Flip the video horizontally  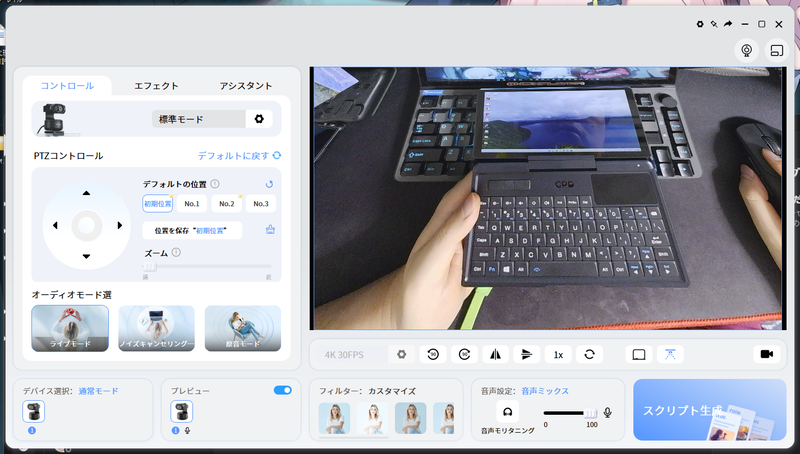(495, 354)
